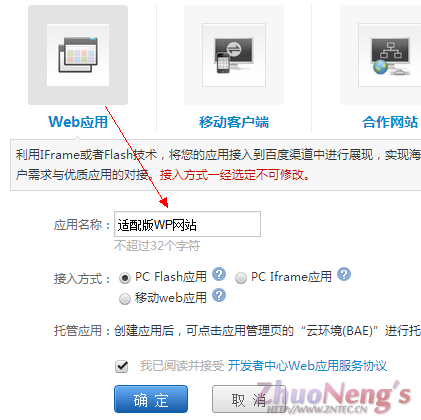This screenshot has height=420, width=421.
Task: Open help icon next to PC Flash应用
Action: pos(219,274)
